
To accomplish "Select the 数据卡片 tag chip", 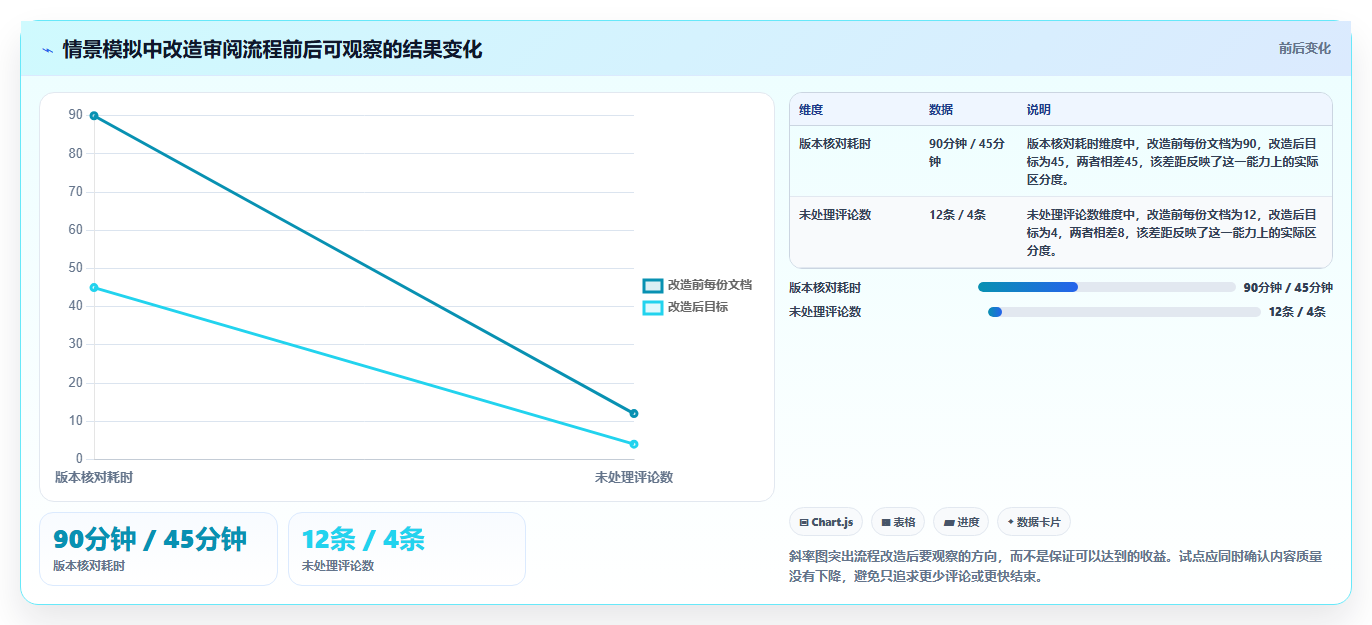I will pos(1034,522).
